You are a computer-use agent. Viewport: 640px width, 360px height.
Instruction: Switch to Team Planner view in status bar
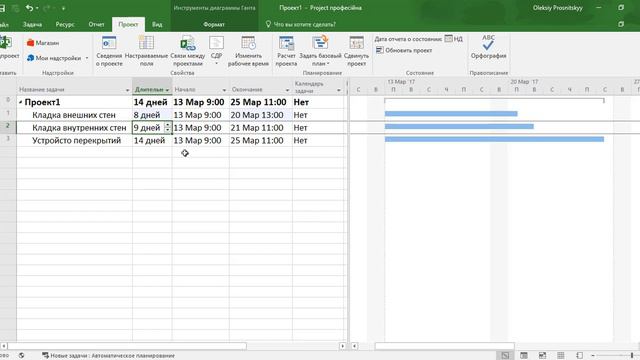[x=542, y=356]
